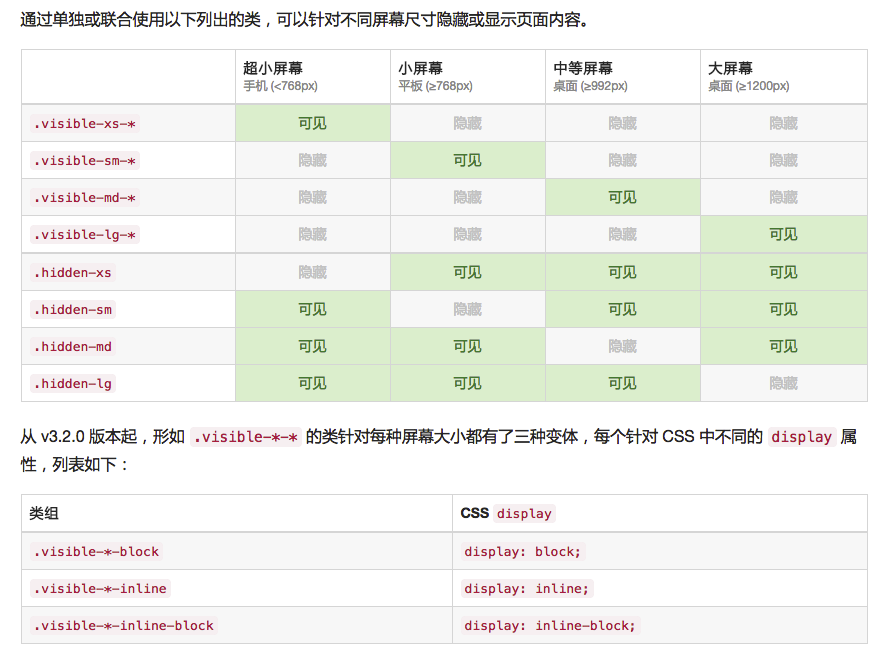Click the .visible-lg-* code label
The width and height of the screenshot is (887, 659).
(x=85, y=234)
